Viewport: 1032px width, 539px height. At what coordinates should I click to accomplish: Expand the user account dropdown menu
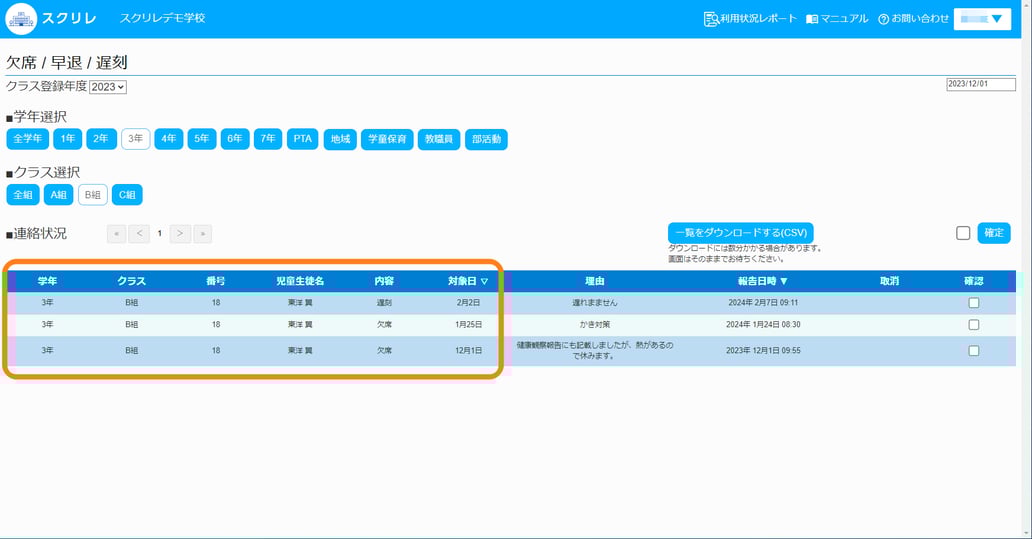(982, 19)
